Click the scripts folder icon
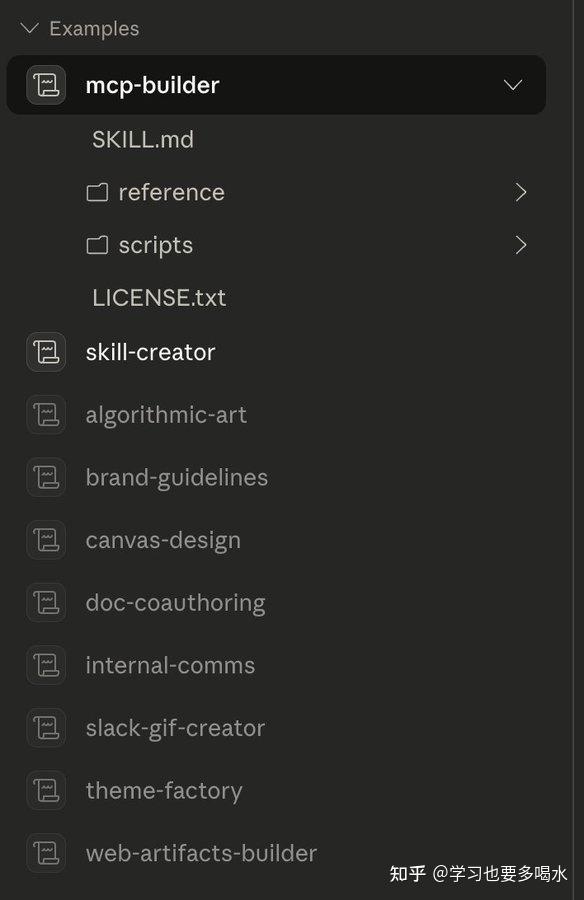This screenshot has height=900, width=584. [x=97, y=245]
